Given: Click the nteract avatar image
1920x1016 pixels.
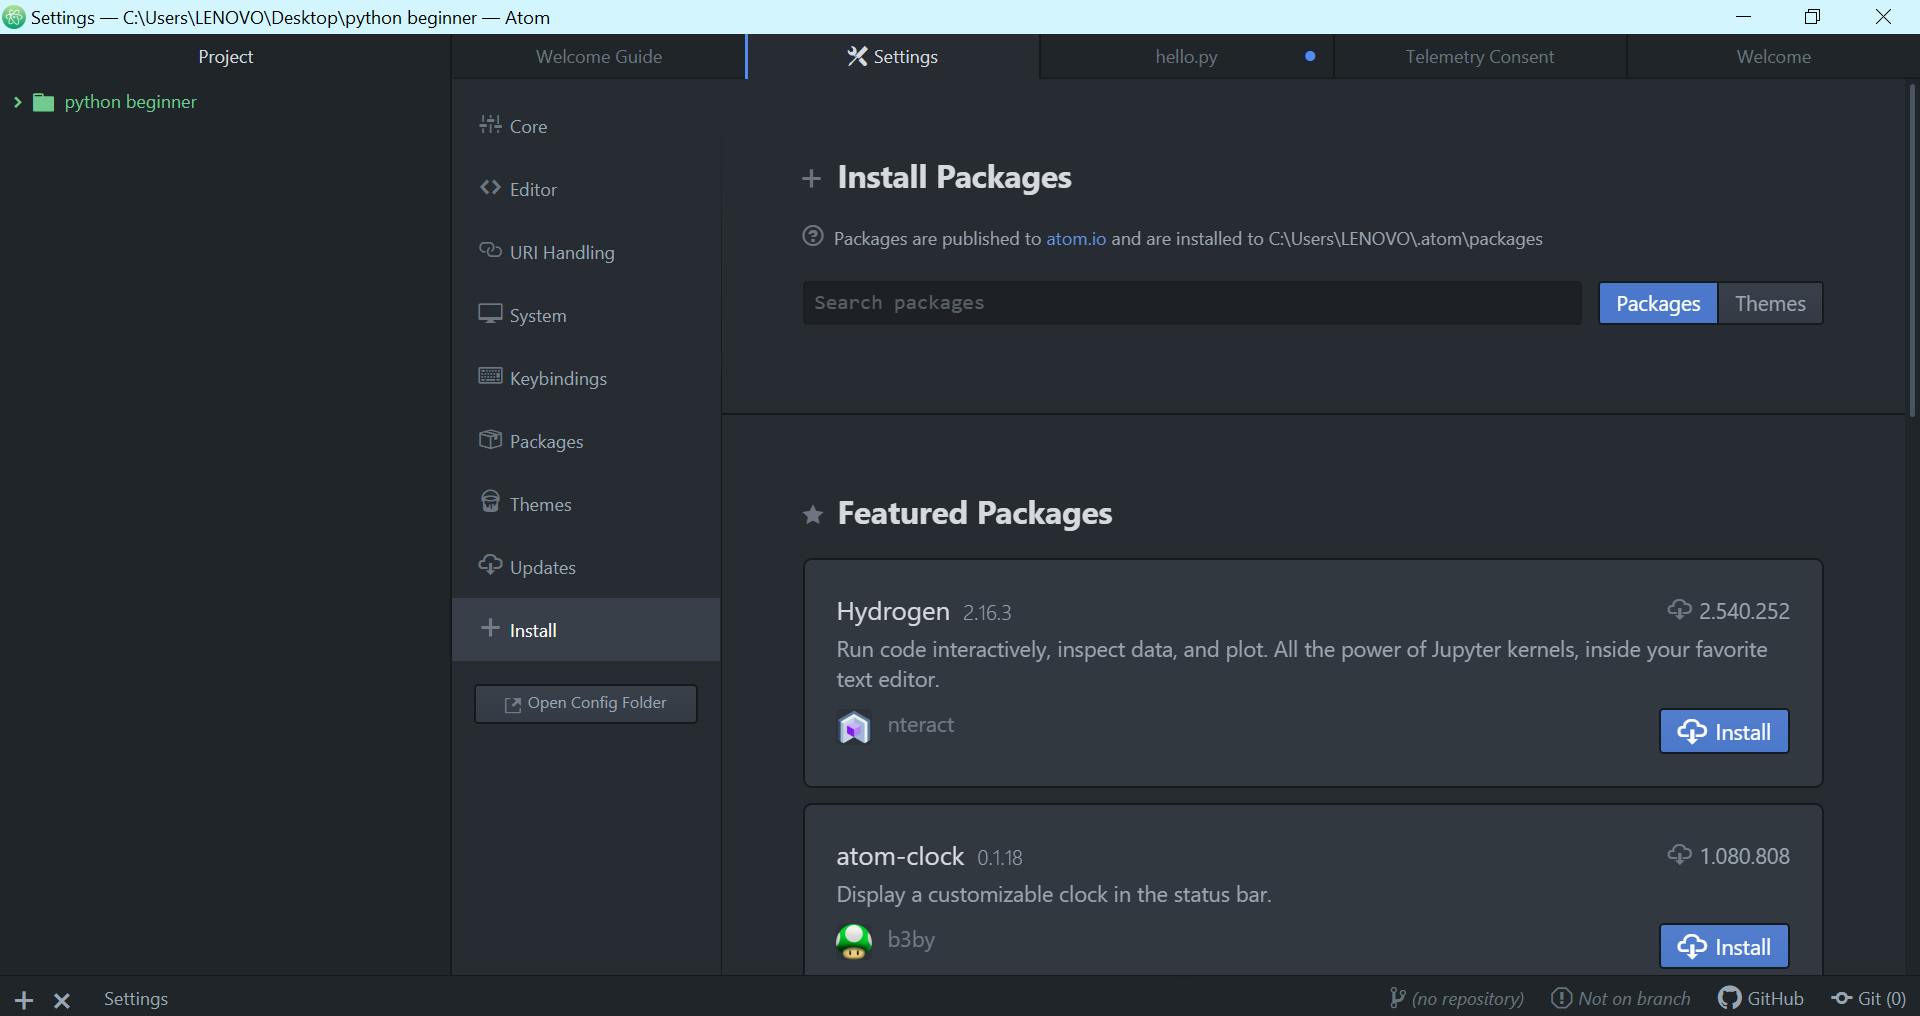Looking at the screenshot, I should pos(854,727).
